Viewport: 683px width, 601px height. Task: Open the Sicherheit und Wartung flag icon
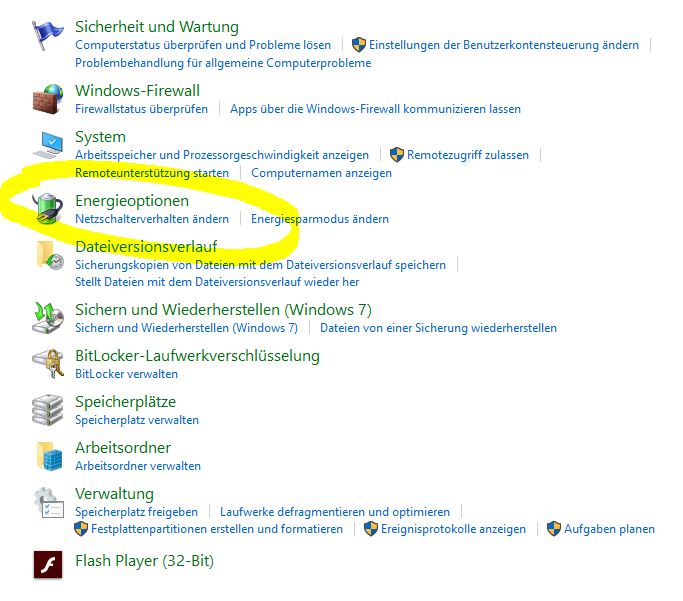coord(47,36)
